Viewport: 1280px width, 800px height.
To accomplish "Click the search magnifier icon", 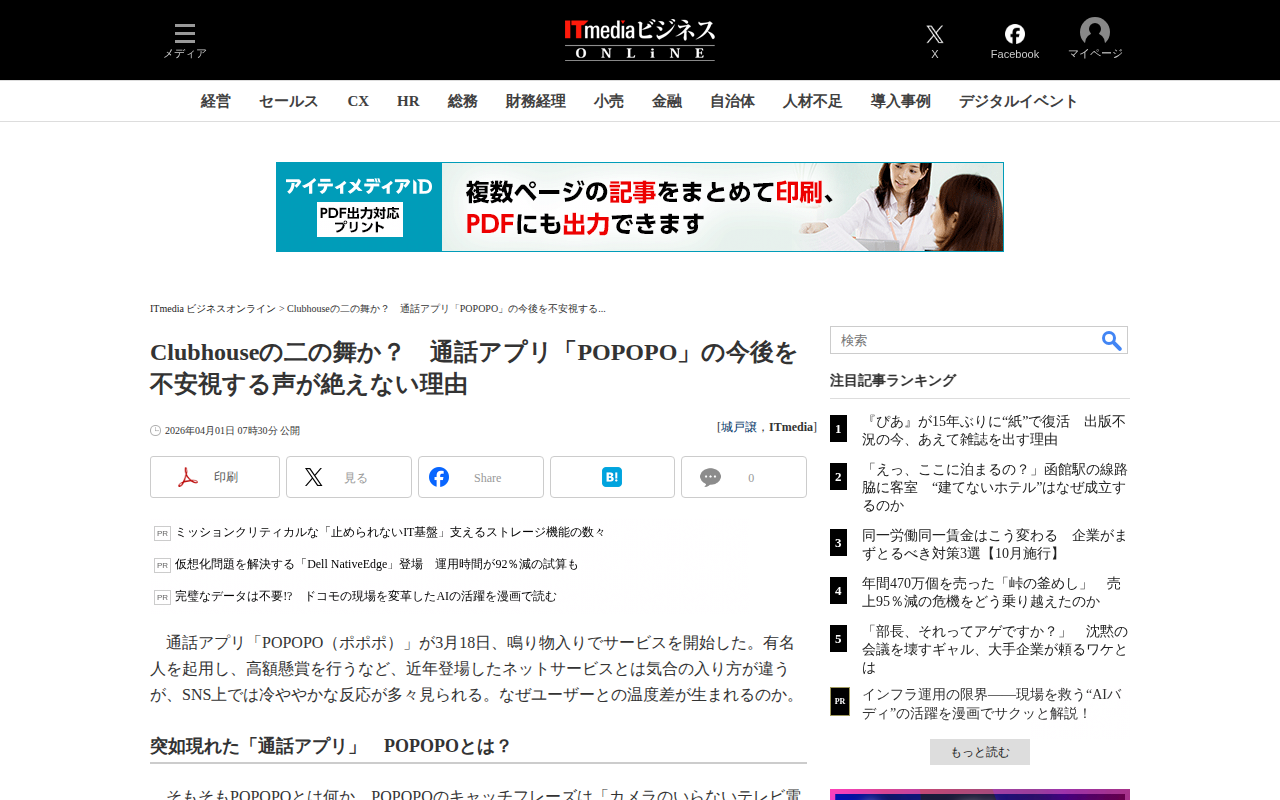I will 1112,341.
